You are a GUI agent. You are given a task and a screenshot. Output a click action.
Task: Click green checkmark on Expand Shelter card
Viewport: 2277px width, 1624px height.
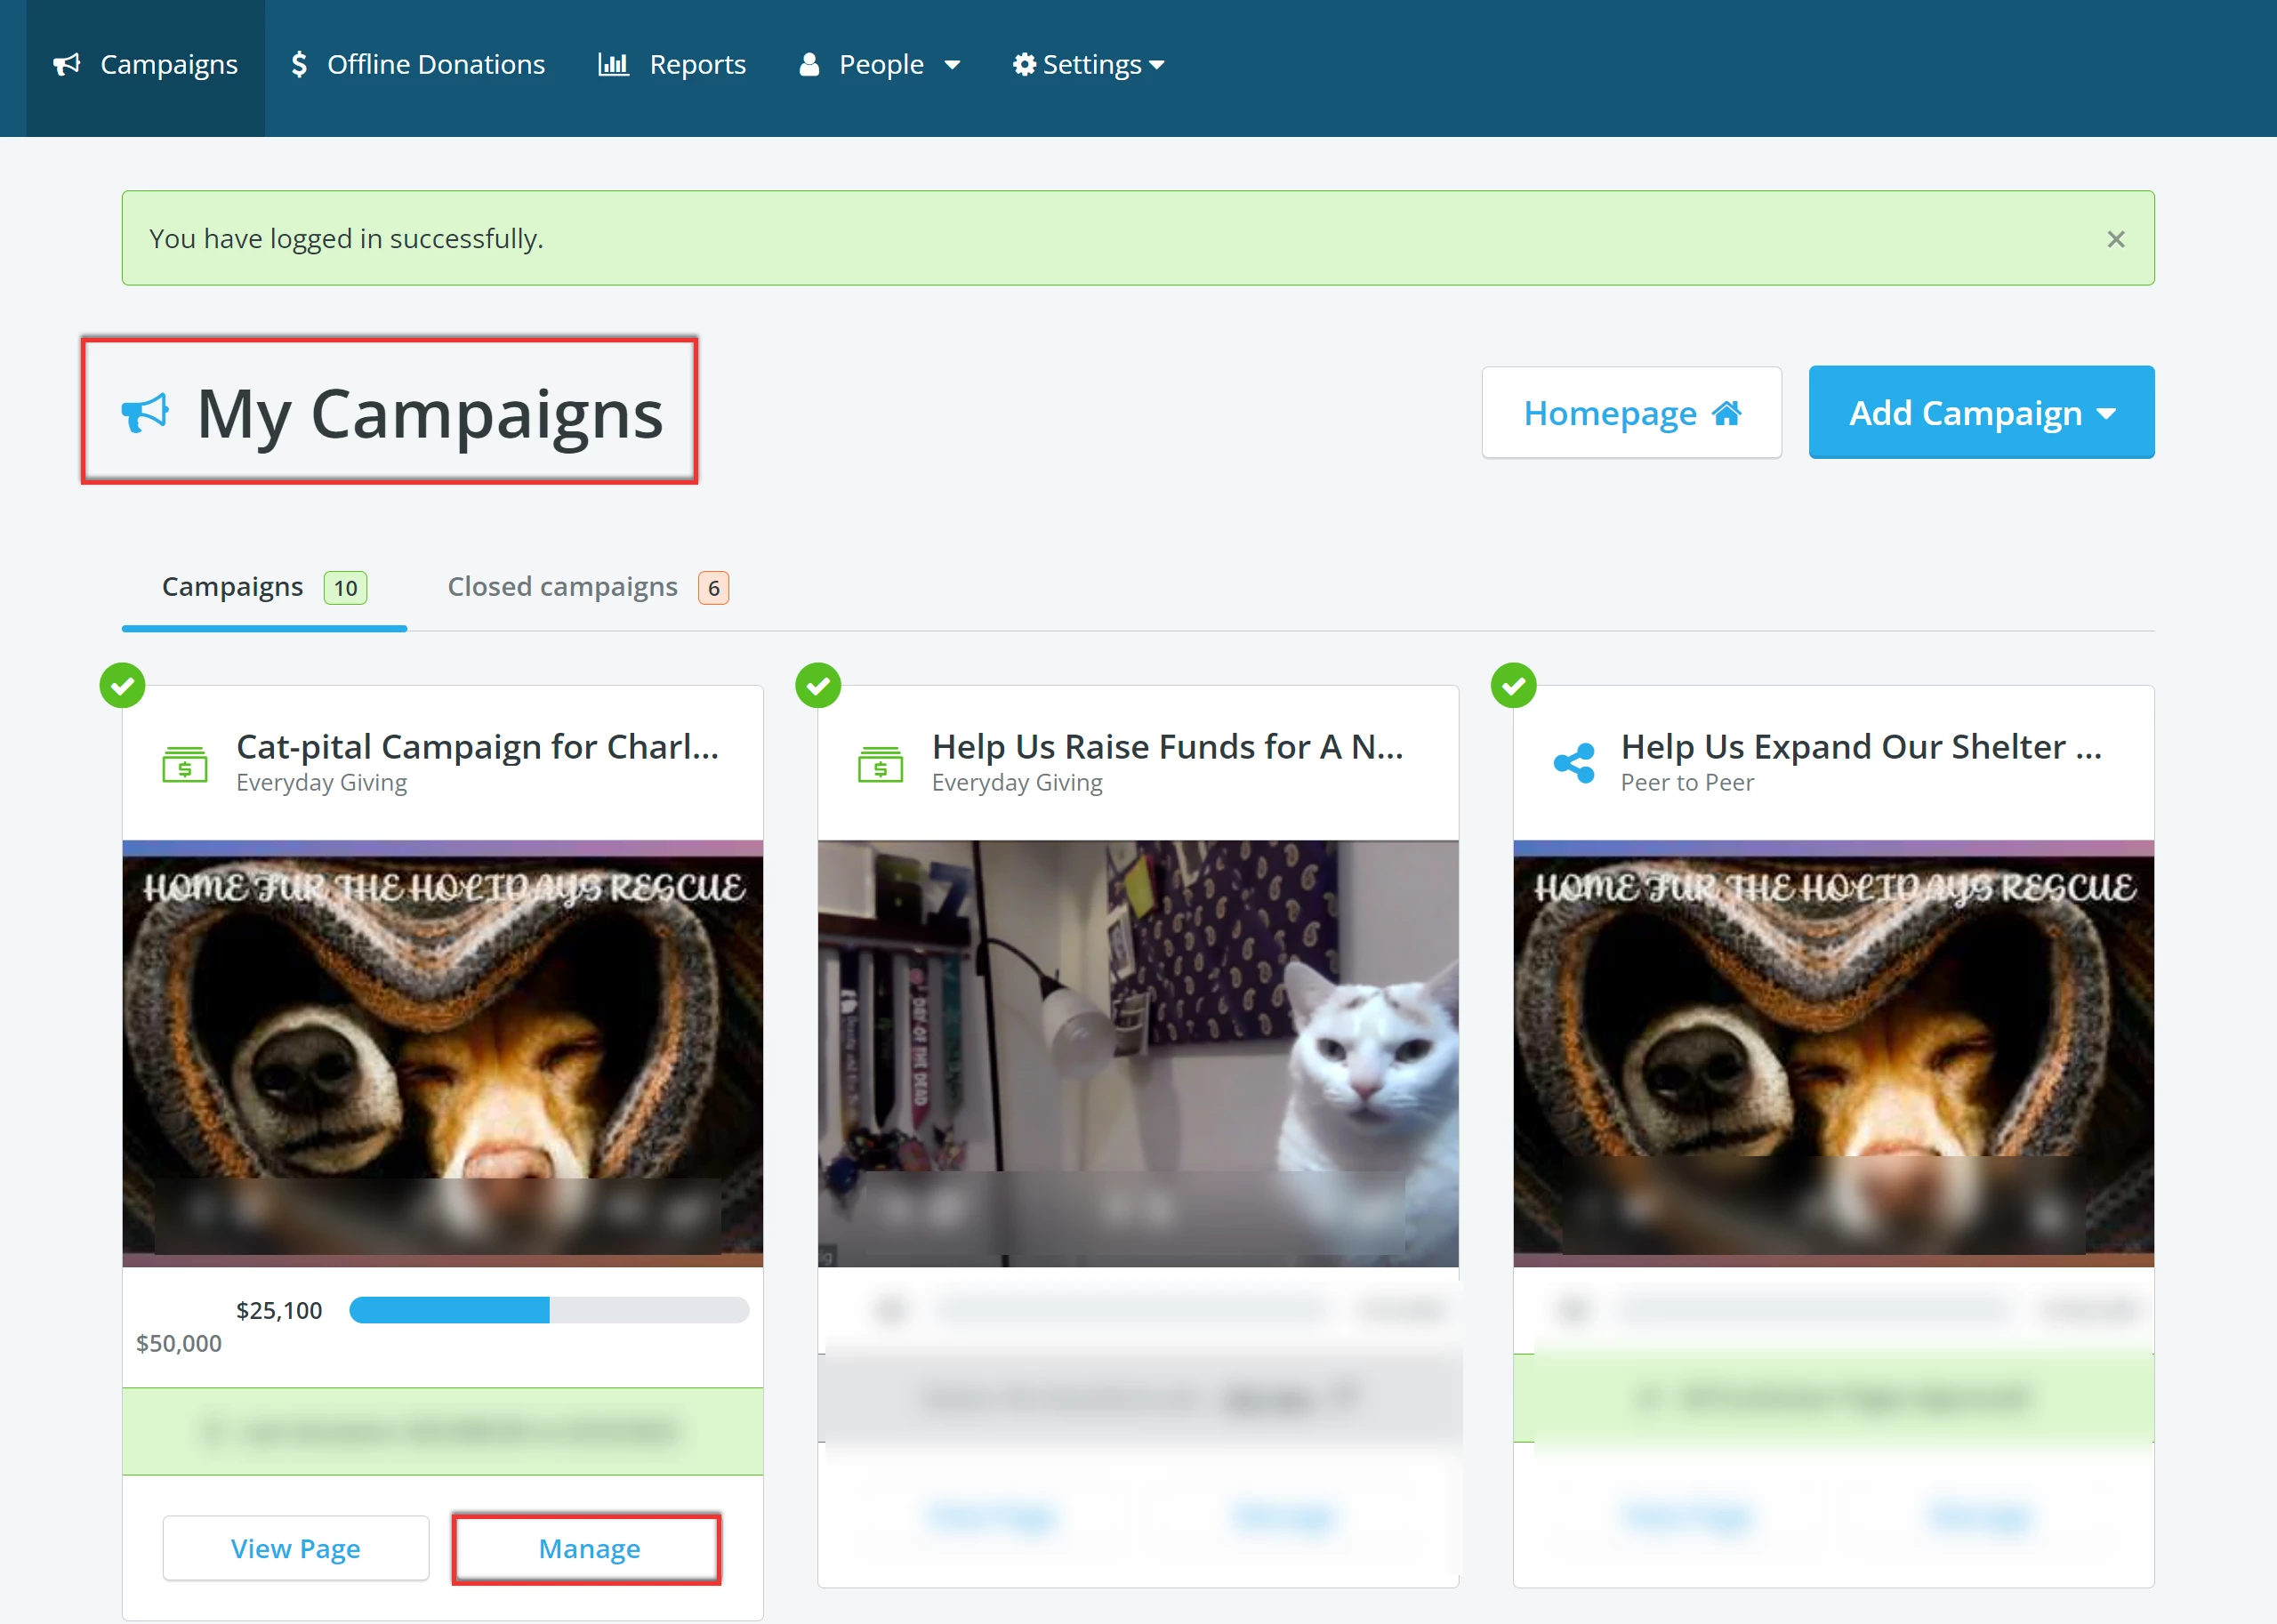(1513, 686)
